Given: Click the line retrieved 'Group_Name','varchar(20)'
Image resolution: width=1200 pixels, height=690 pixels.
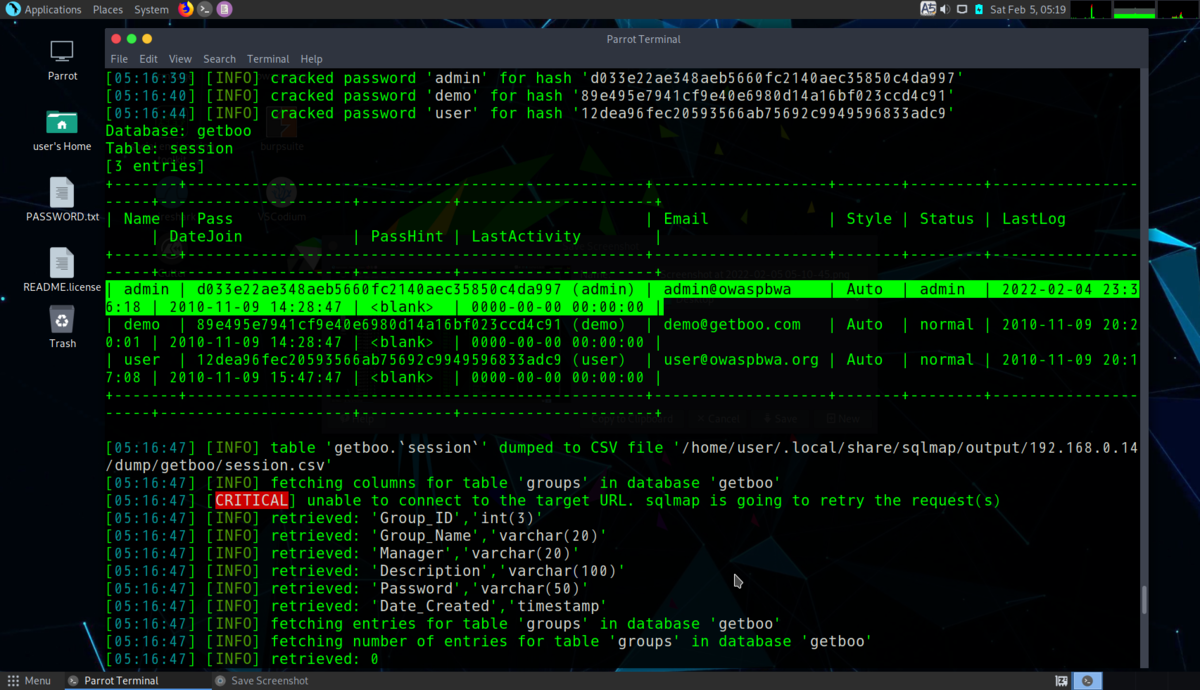Looking at the screenshot, I should point(356,535).
